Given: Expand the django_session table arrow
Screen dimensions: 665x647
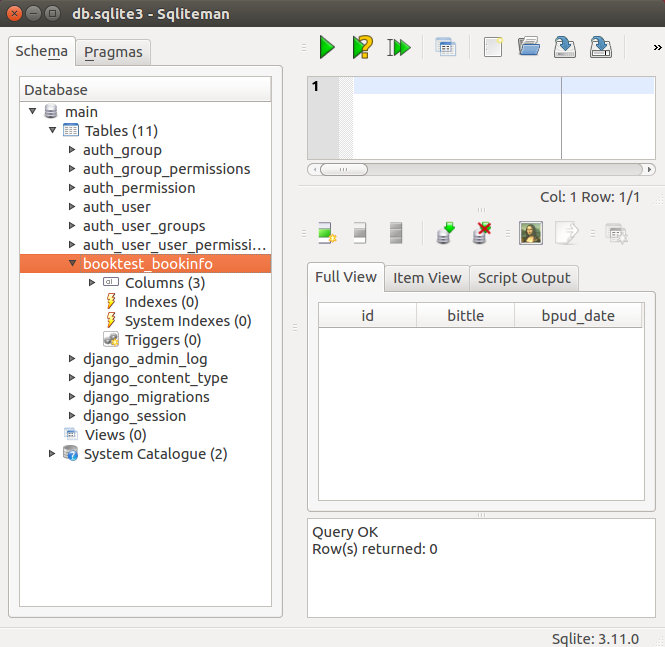Looking at the screenshot, I should click(72, 416).
